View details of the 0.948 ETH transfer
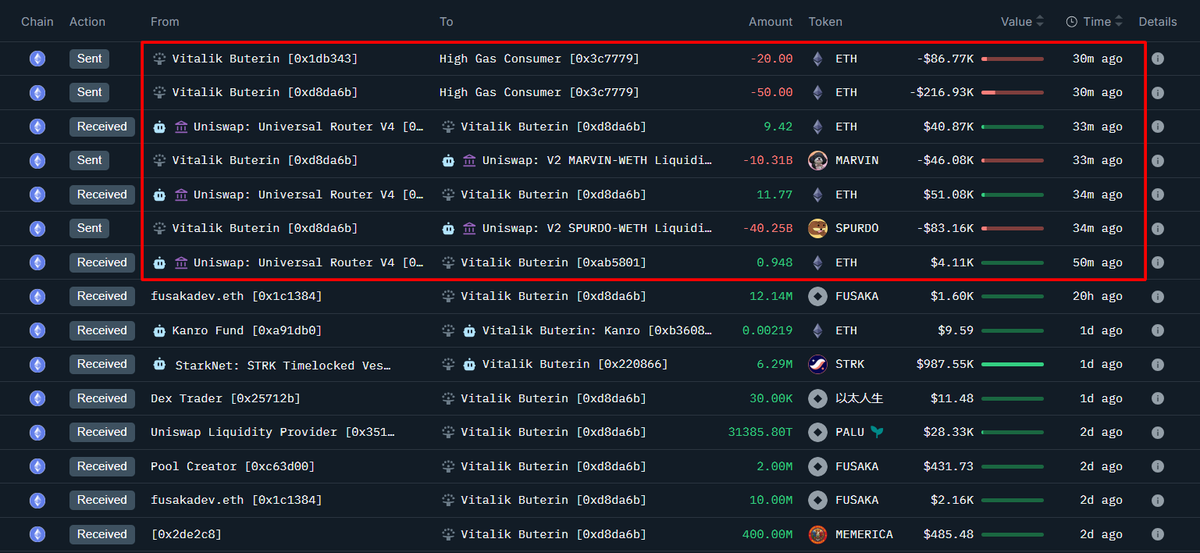1200x553 pixels. click(x=1157, y=263)
